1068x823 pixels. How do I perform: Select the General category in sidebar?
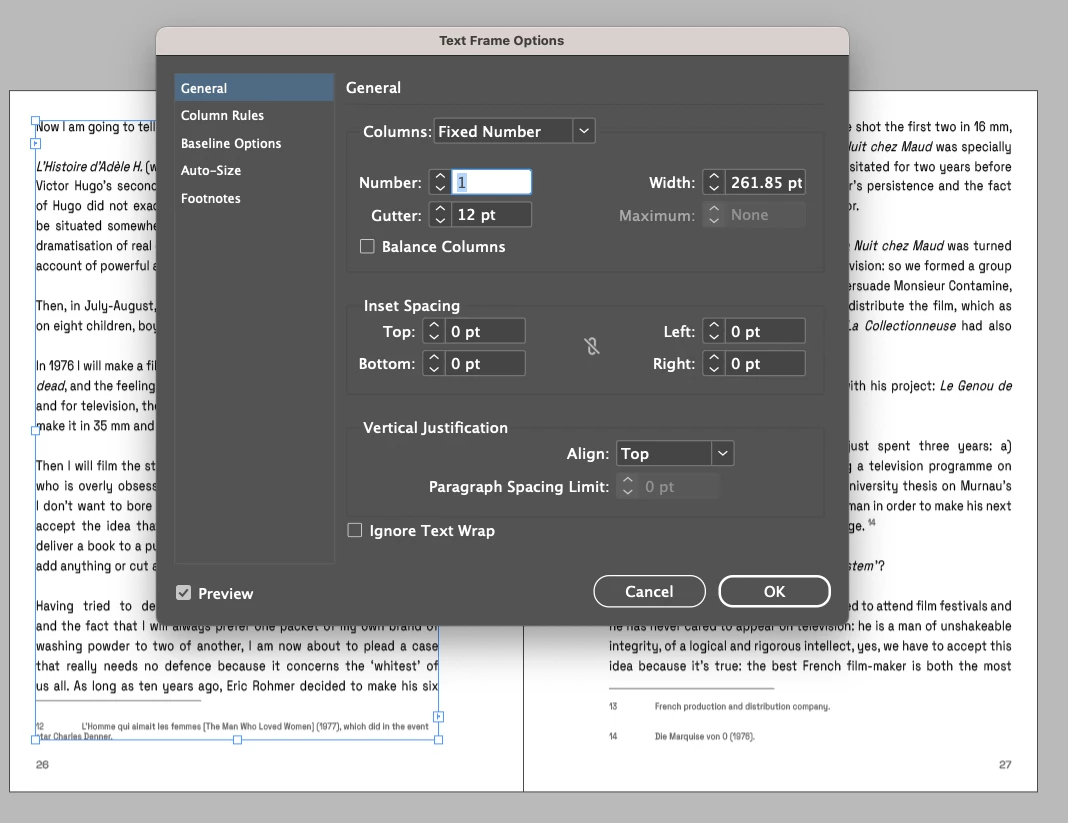coord(254,88)
